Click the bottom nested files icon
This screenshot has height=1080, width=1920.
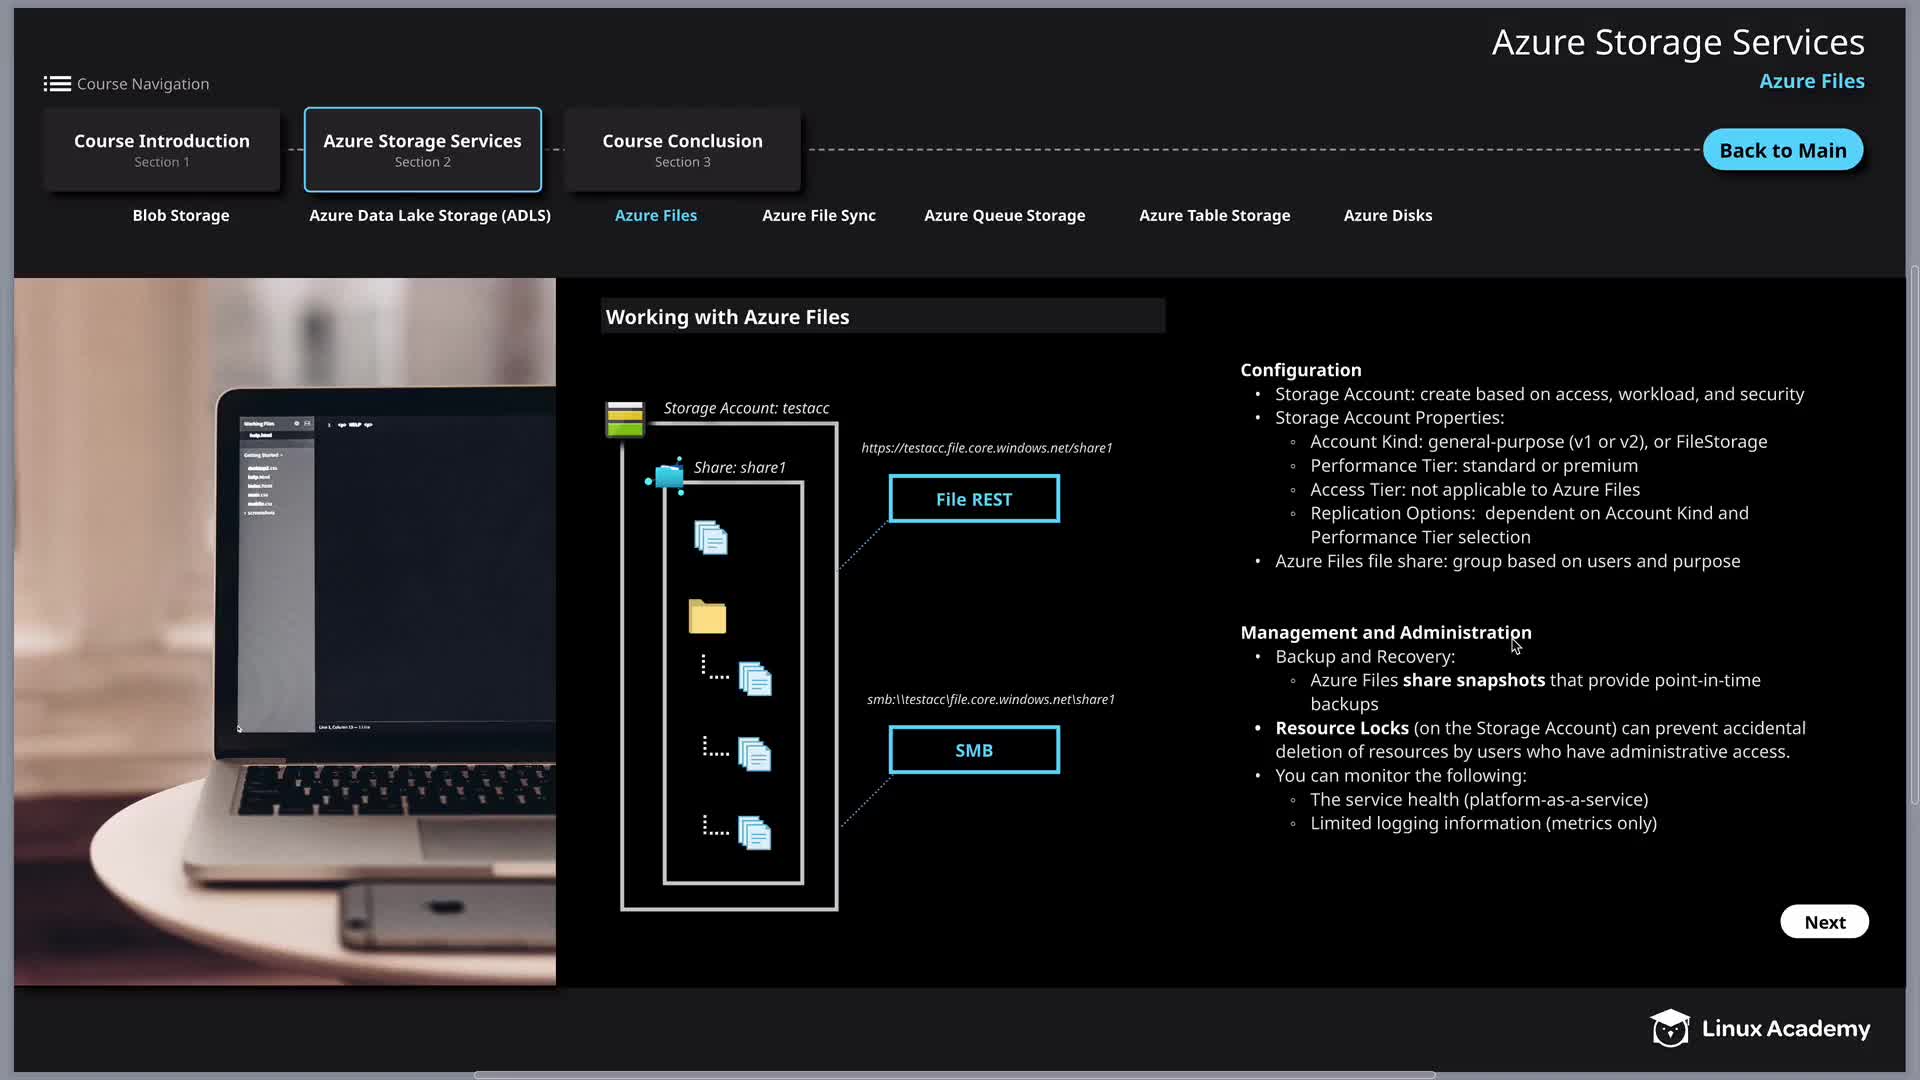point(754,833)
